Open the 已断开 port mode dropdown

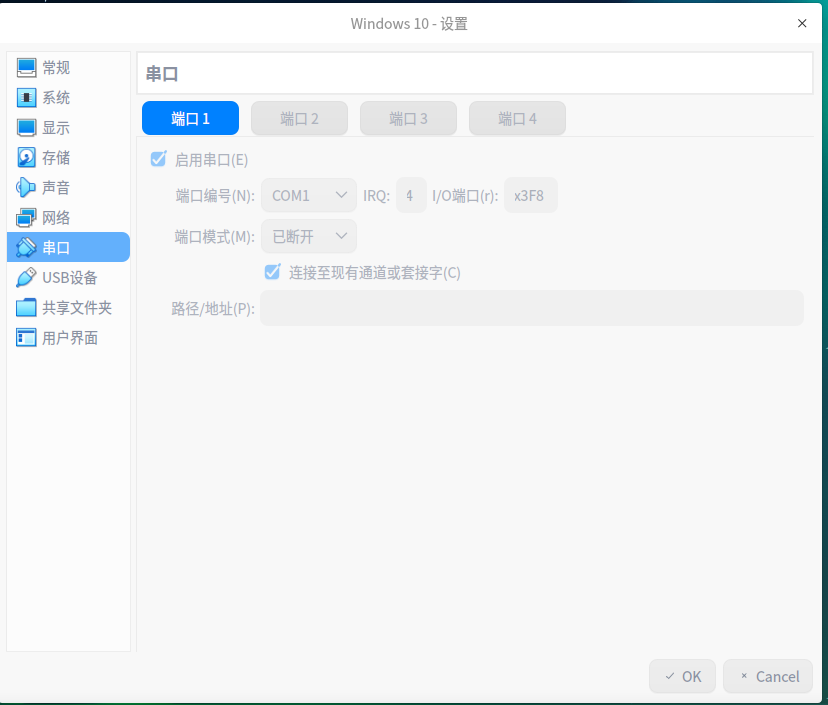[x=309, y=236]
